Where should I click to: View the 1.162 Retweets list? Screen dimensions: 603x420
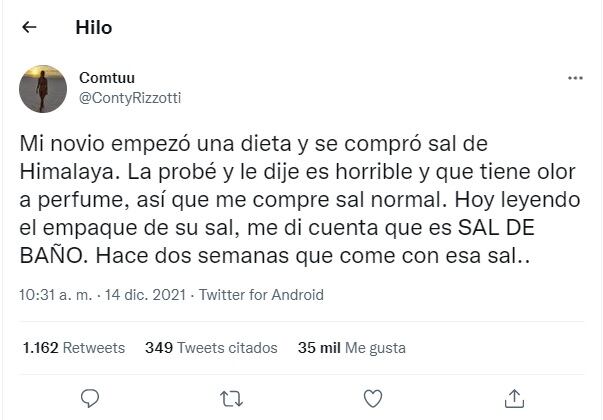click(x=73, y=348)
